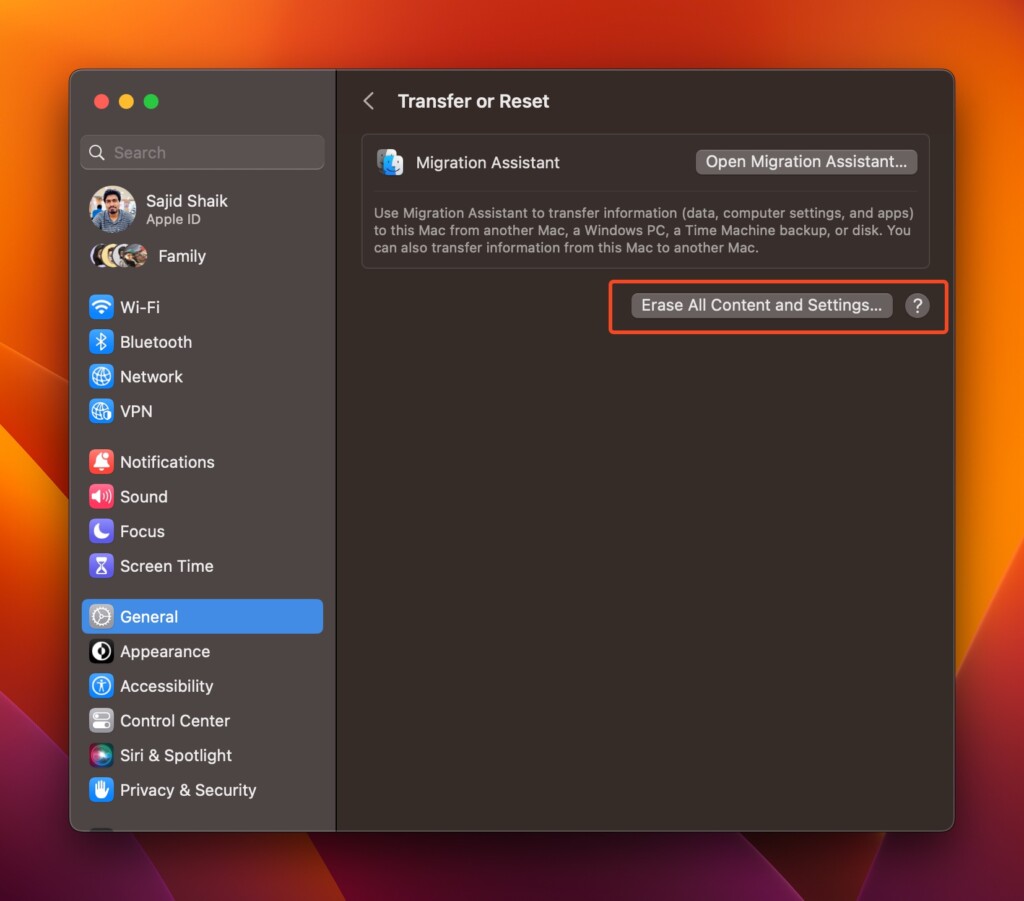
Task: Open Network settings via its globe icon
Action: coord(101,377)
